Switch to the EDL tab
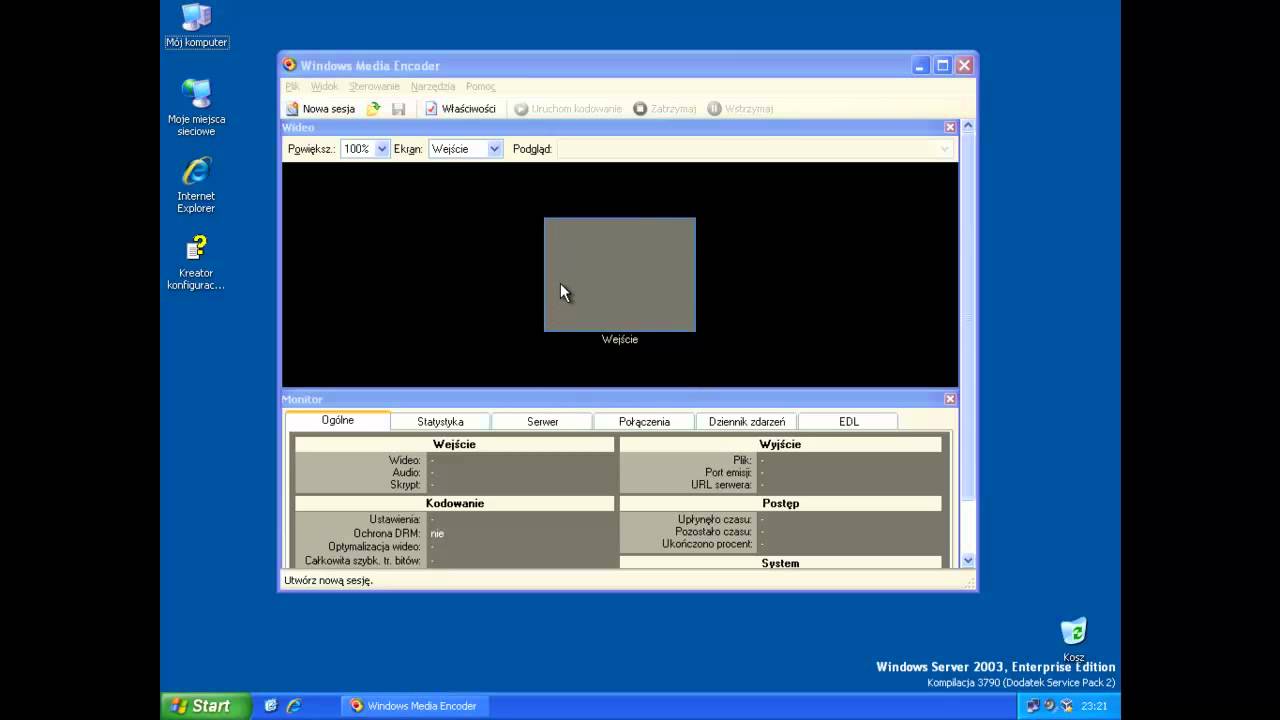The width and height of the screenshot is (1280, 720). pos(848,422)
